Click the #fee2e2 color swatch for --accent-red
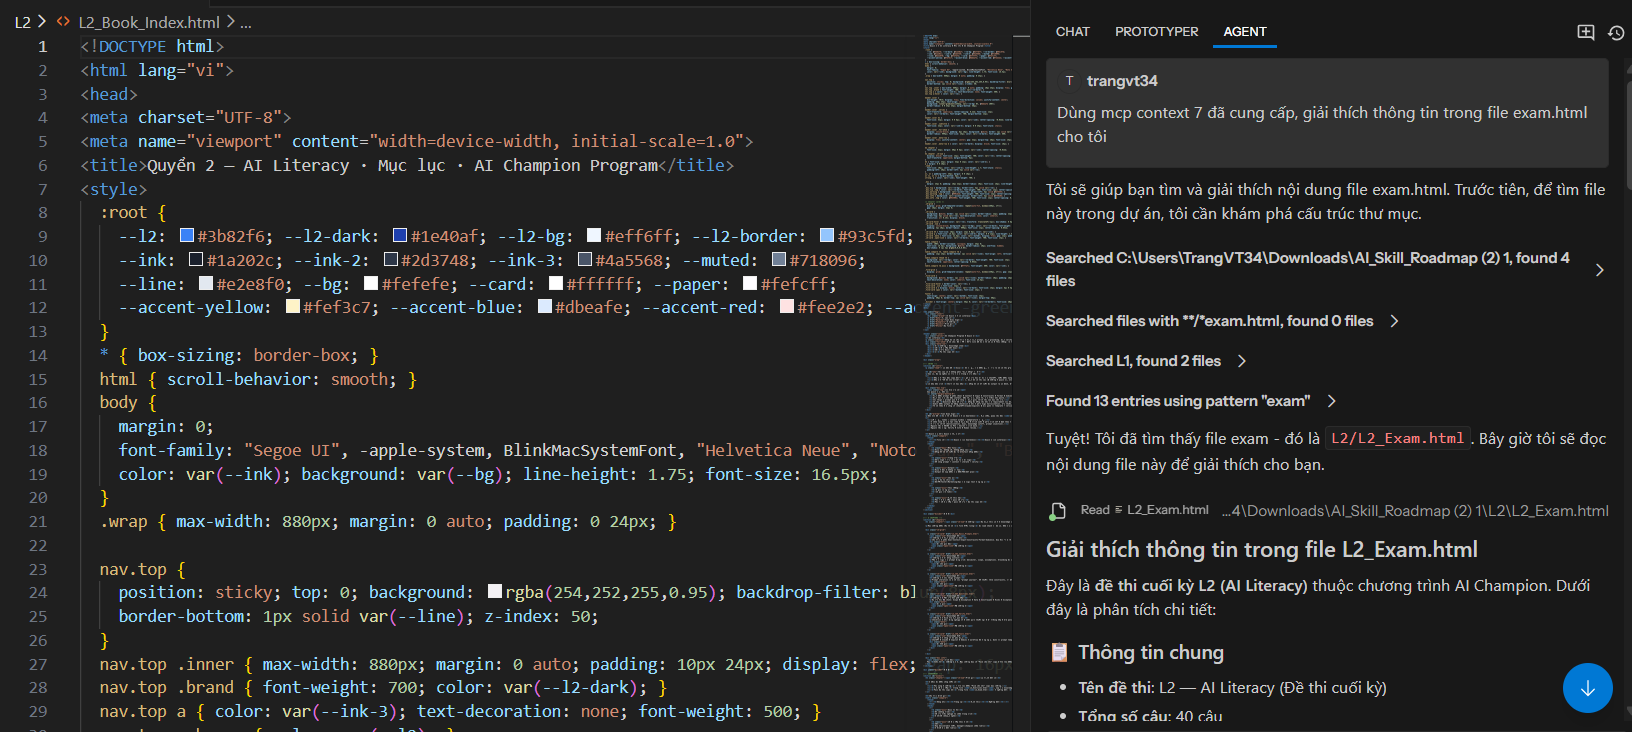 pos(787,307)
